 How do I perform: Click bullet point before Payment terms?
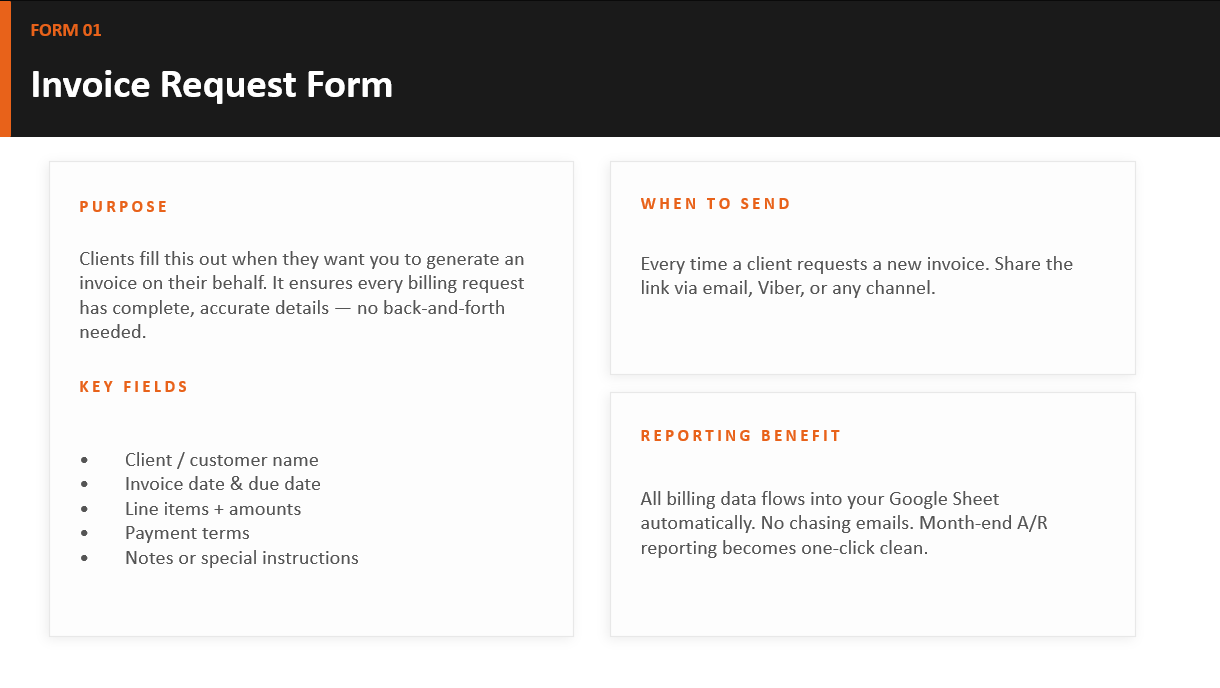pos(84,534)
